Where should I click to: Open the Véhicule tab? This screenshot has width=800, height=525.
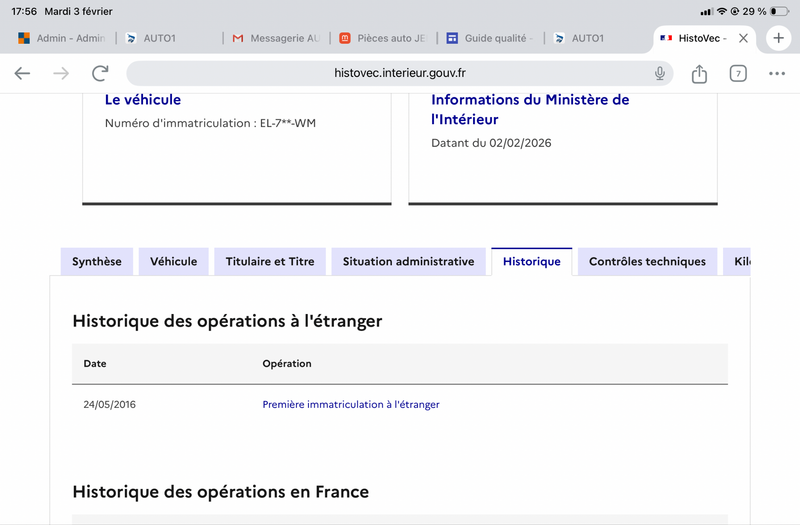[x=173, y=262]
